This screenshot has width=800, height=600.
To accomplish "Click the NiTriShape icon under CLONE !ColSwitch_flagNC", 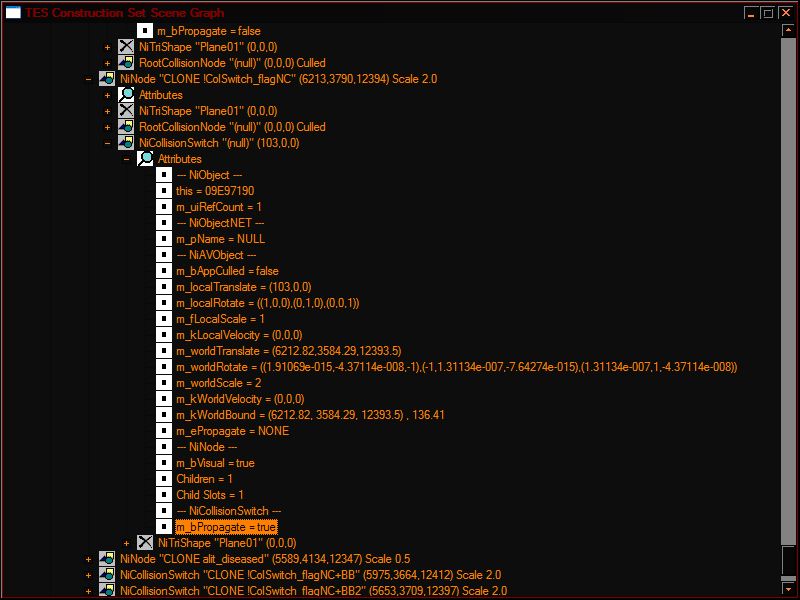I will (x=126, y=111).
